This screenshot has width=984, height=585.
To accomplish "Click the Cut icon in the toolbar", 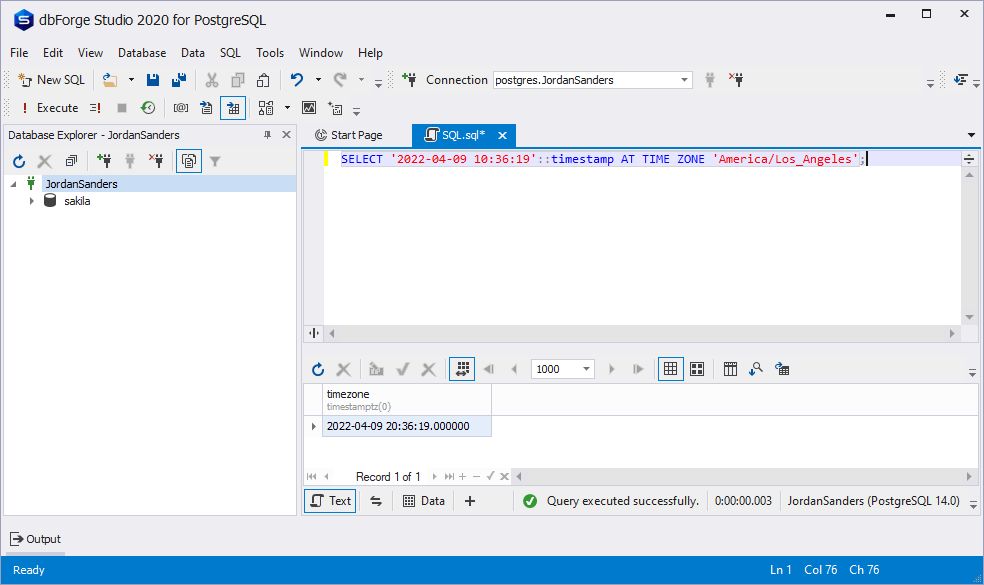I will [x=211, y=79].
